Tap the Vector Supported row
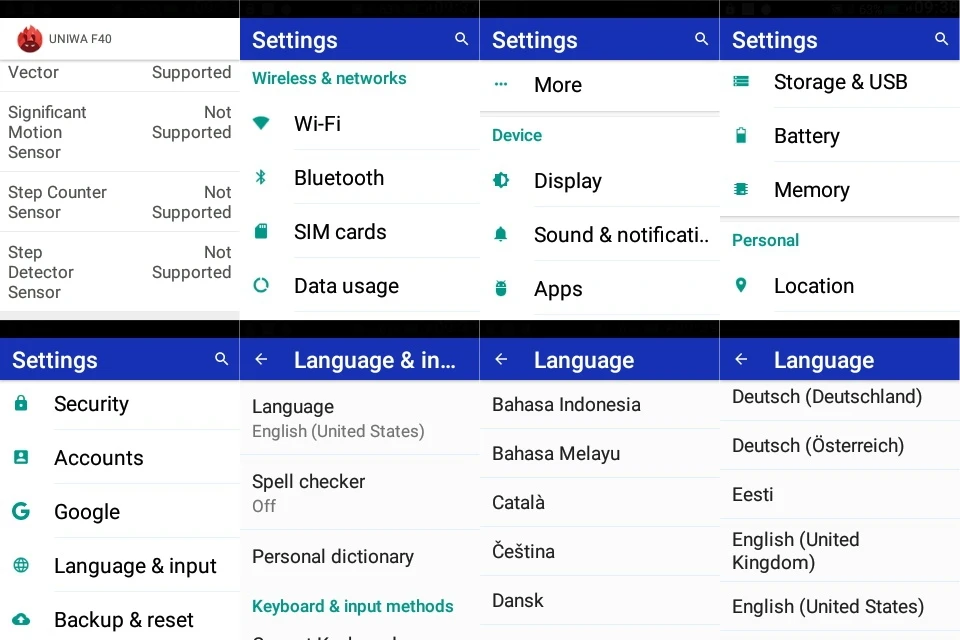This screenshot has height=640, width=960. pyautogui.click(x=119, y=75)
